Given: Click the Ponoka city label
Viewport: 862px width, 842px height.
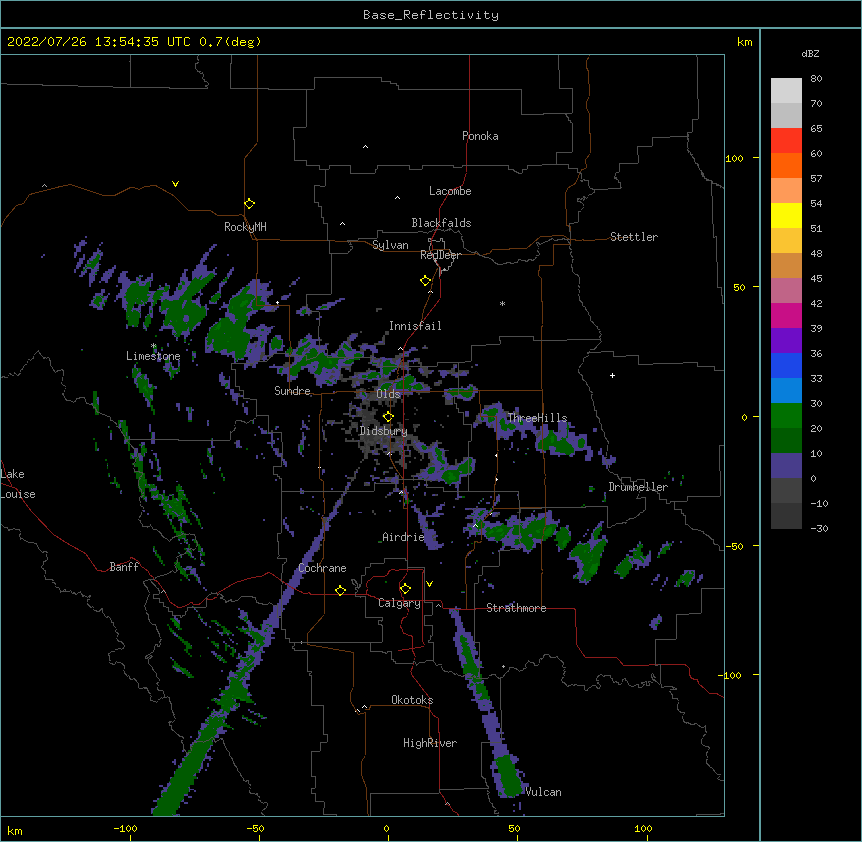Looking at the screenshot, I should click(x=480, y=136).
